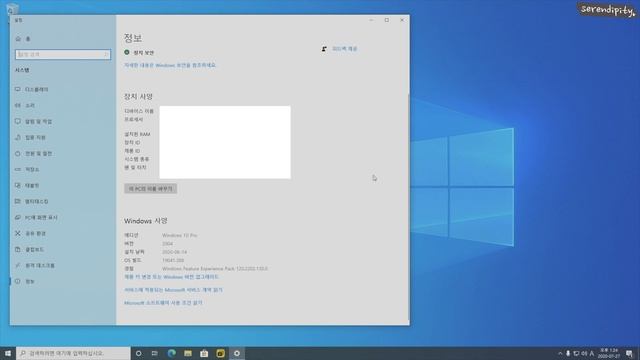Viewport: 640px width, 360px height.
Task: Open change product key or upgrade link
Action: click(x=171, y=277)
